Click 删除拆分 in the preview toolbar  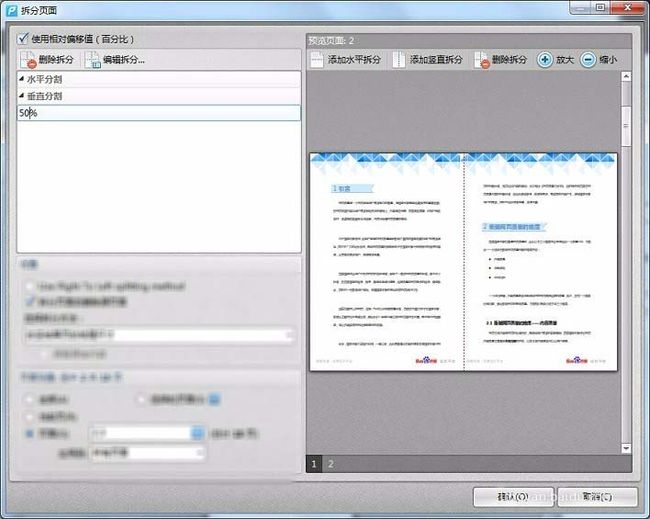pyautogui.click(x=500, y=60)
